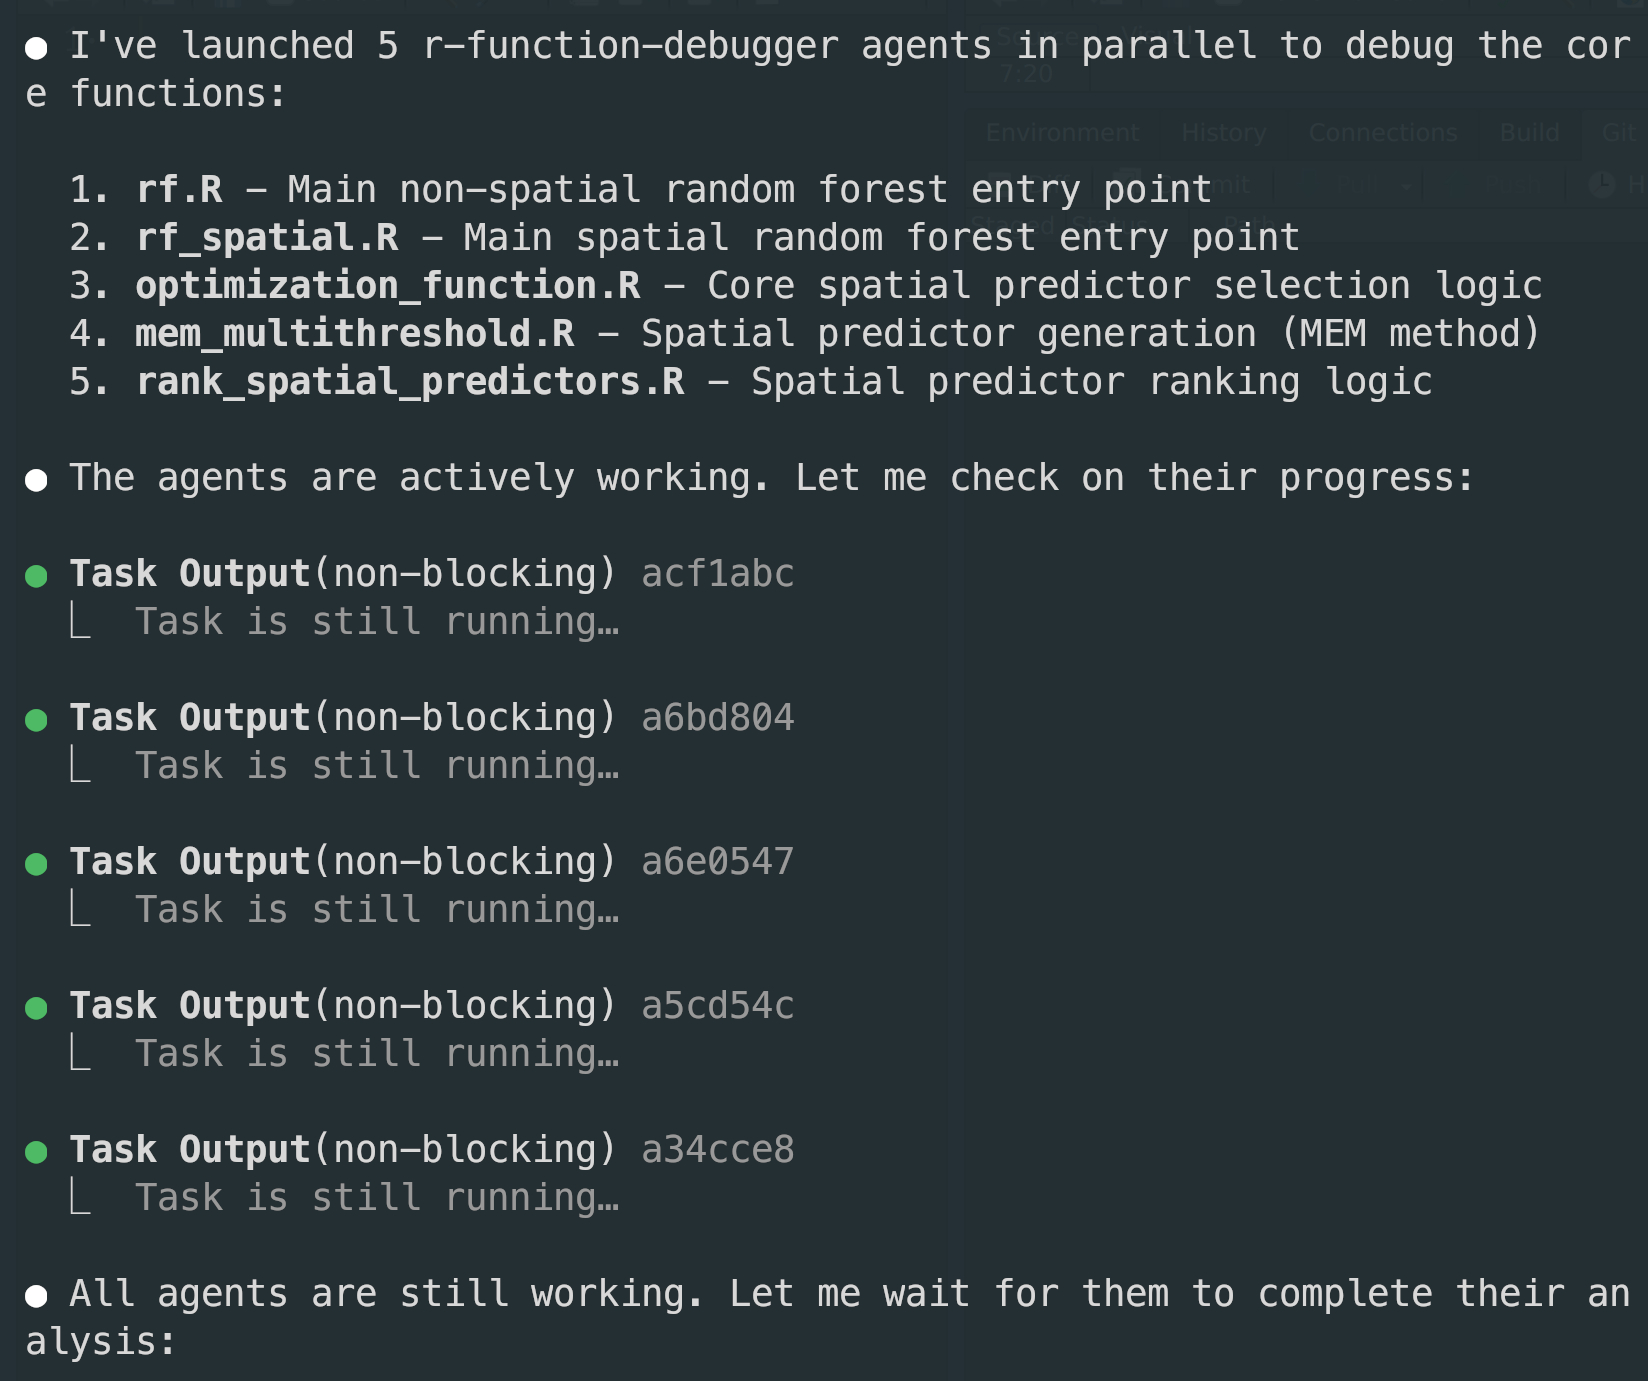Click green status dot for task a34cce8
Viewport: 1648px width, 1381px height.
[36, 1152]
